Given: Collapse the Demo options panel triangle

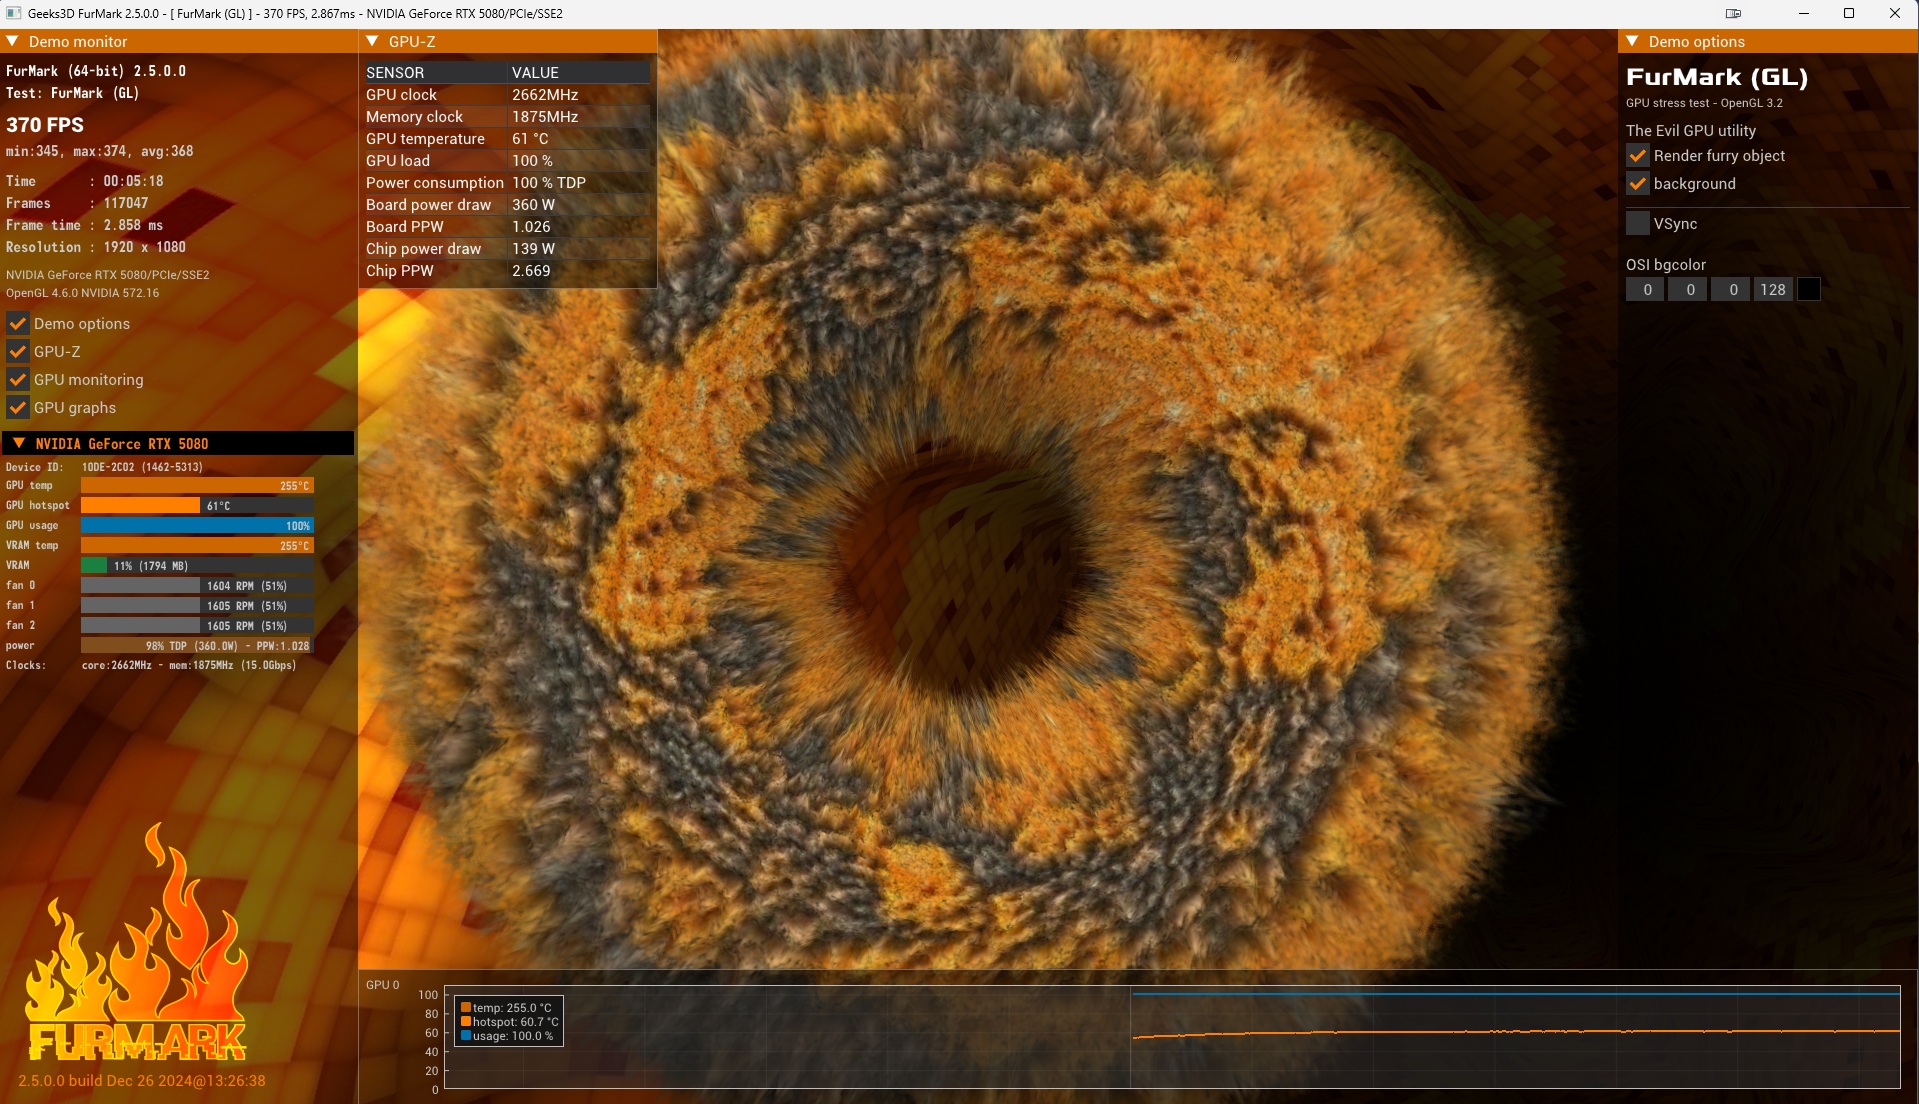Looking at the screenshot, I should click(1632, 41).
